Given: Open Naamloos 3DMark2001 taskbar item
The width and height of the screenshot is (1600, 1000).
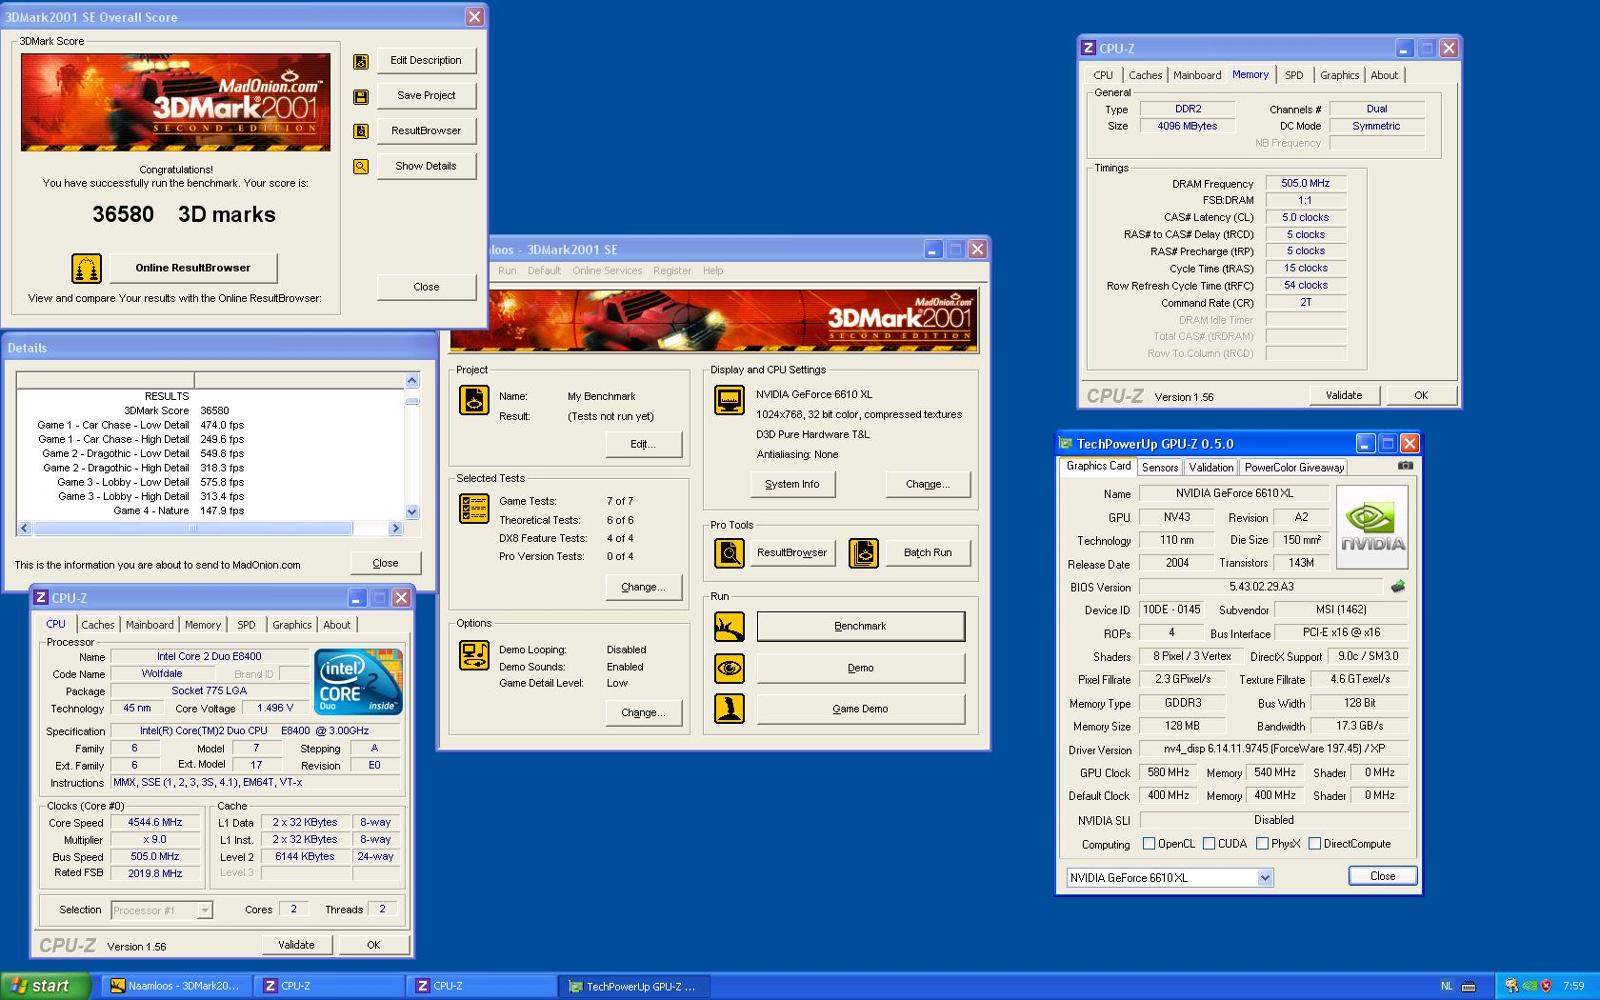Looking at the screenshot, I should click(x=176, y=986).
